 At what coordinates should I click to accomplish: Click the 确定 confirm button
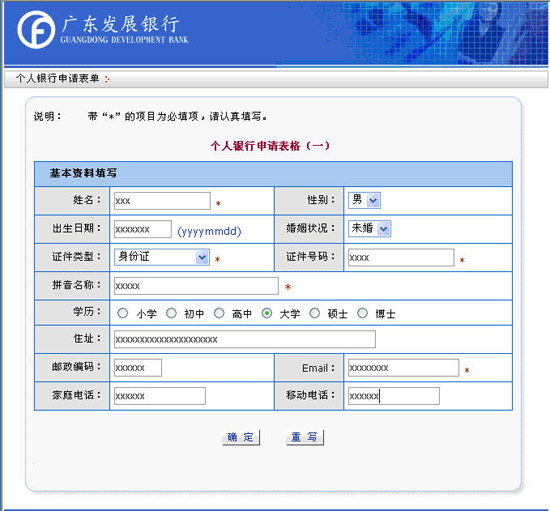241,437
